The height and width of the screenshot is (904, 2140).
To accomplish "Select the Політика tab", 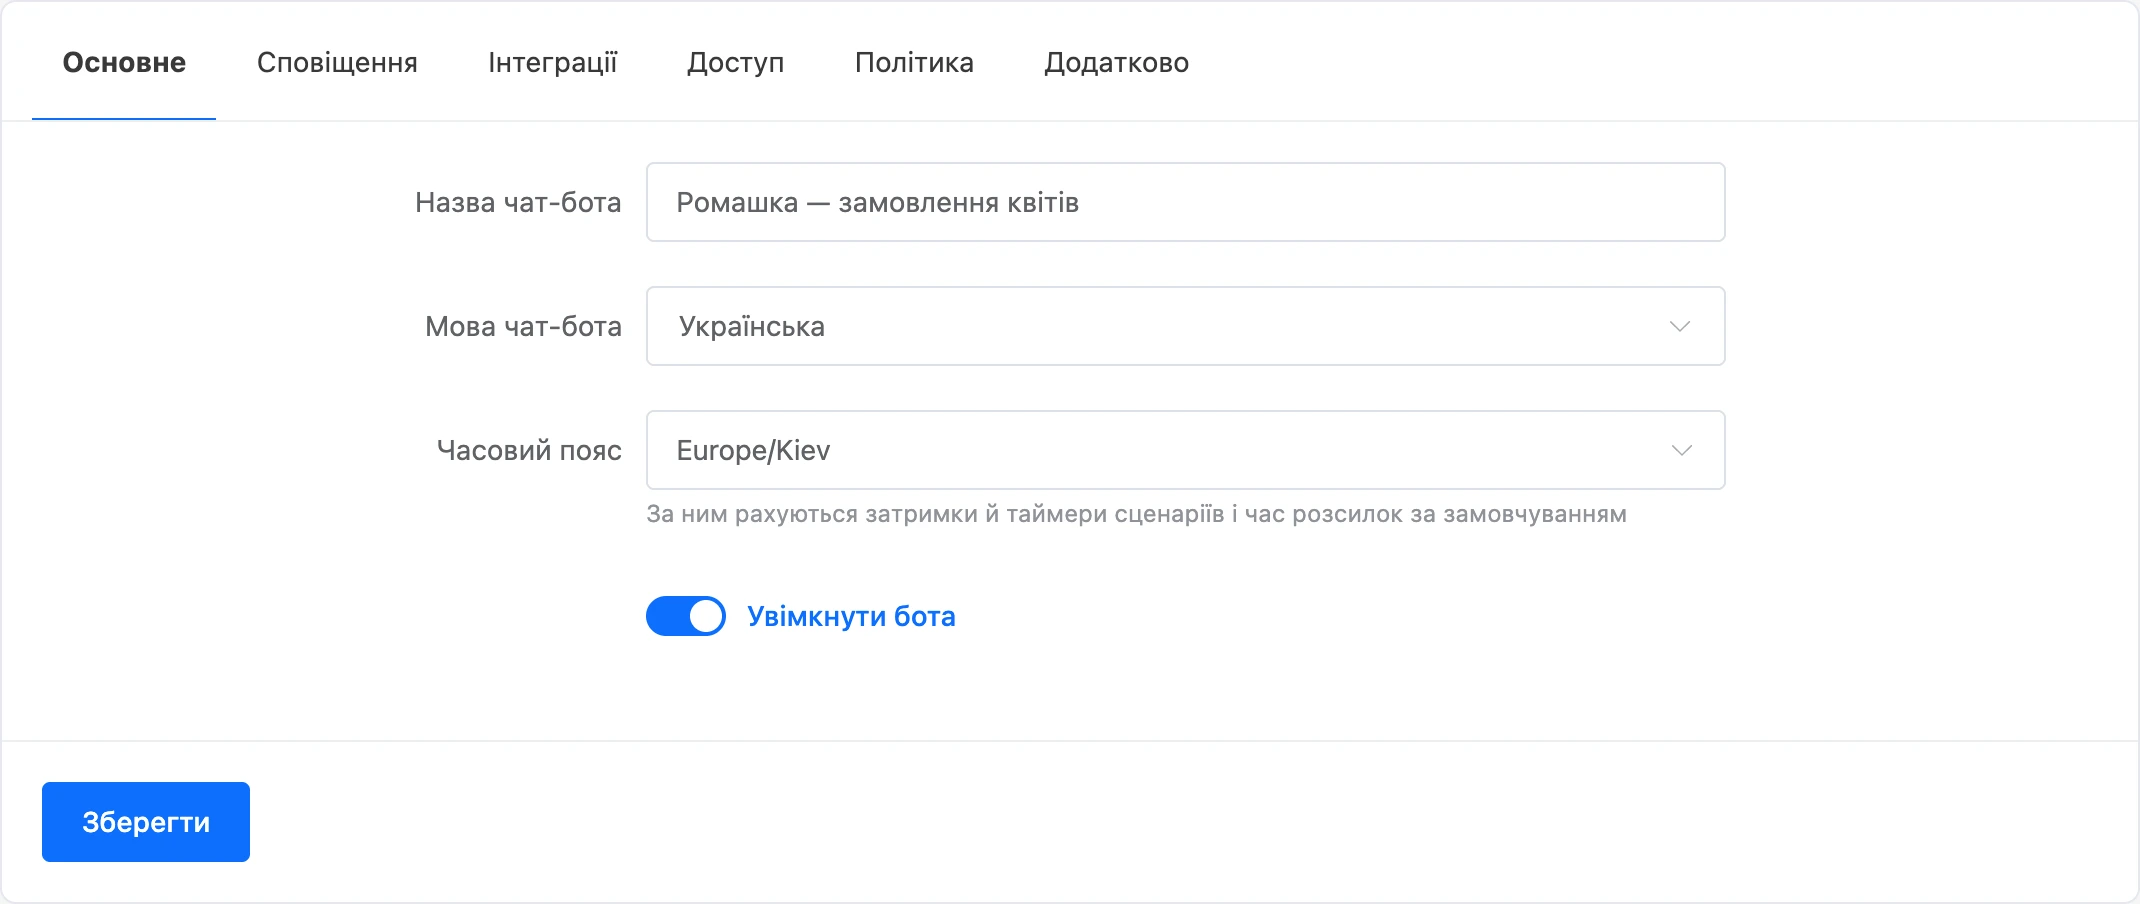I will [x=914, y=62].
